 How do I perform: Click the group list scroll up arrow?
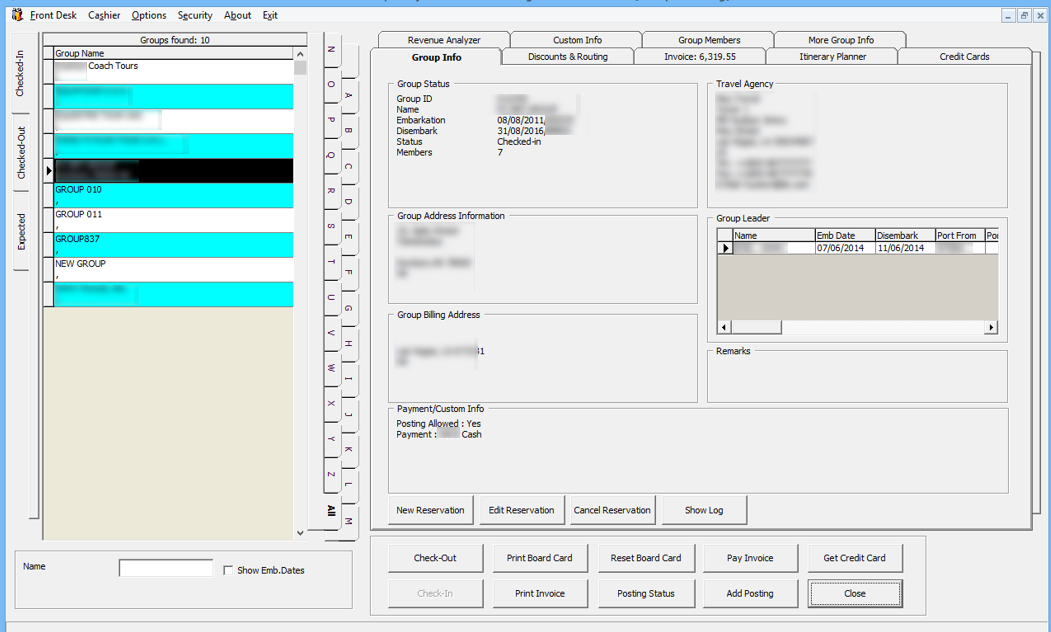[x=300, y=54]
